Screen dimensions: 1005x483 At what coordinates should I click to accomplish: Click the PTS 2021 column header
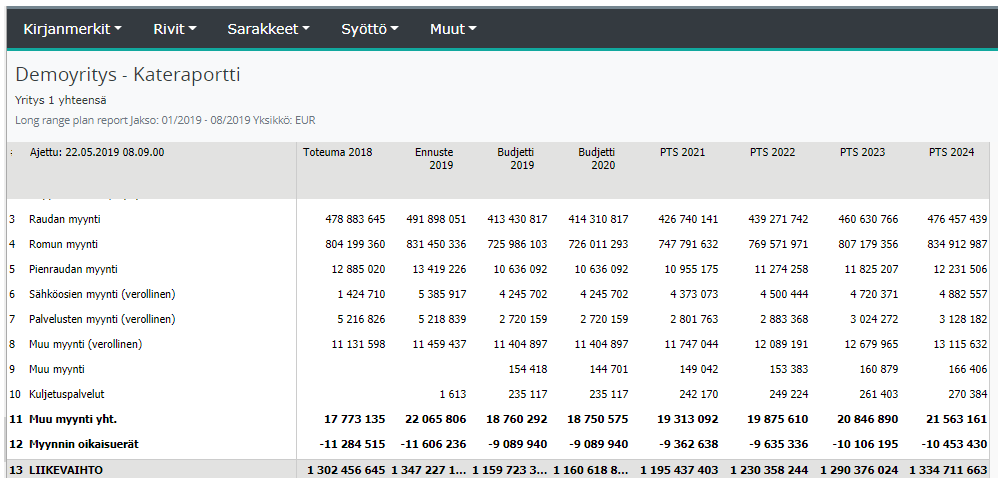pos(682,152)
